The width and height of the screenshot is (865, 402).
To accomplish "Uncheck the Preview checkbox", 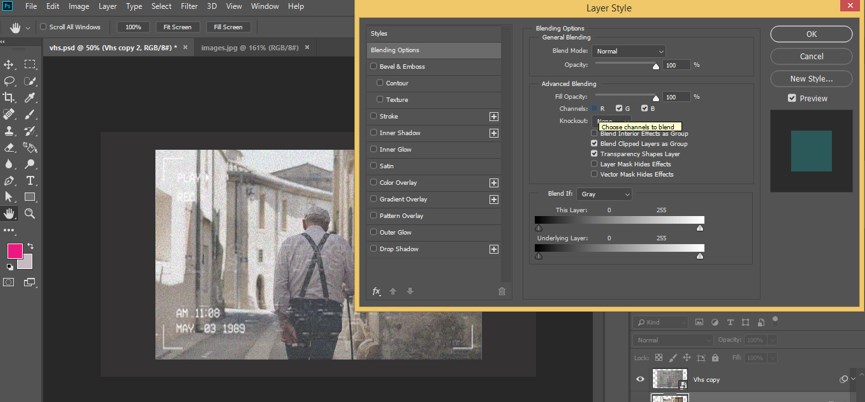I will 792,98.
